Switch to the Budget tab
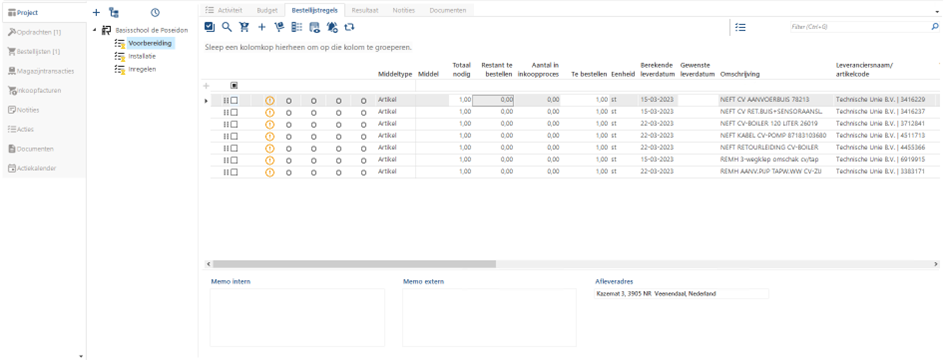The height and width of the screenshot is (360, 945). [x=267, y=10]
